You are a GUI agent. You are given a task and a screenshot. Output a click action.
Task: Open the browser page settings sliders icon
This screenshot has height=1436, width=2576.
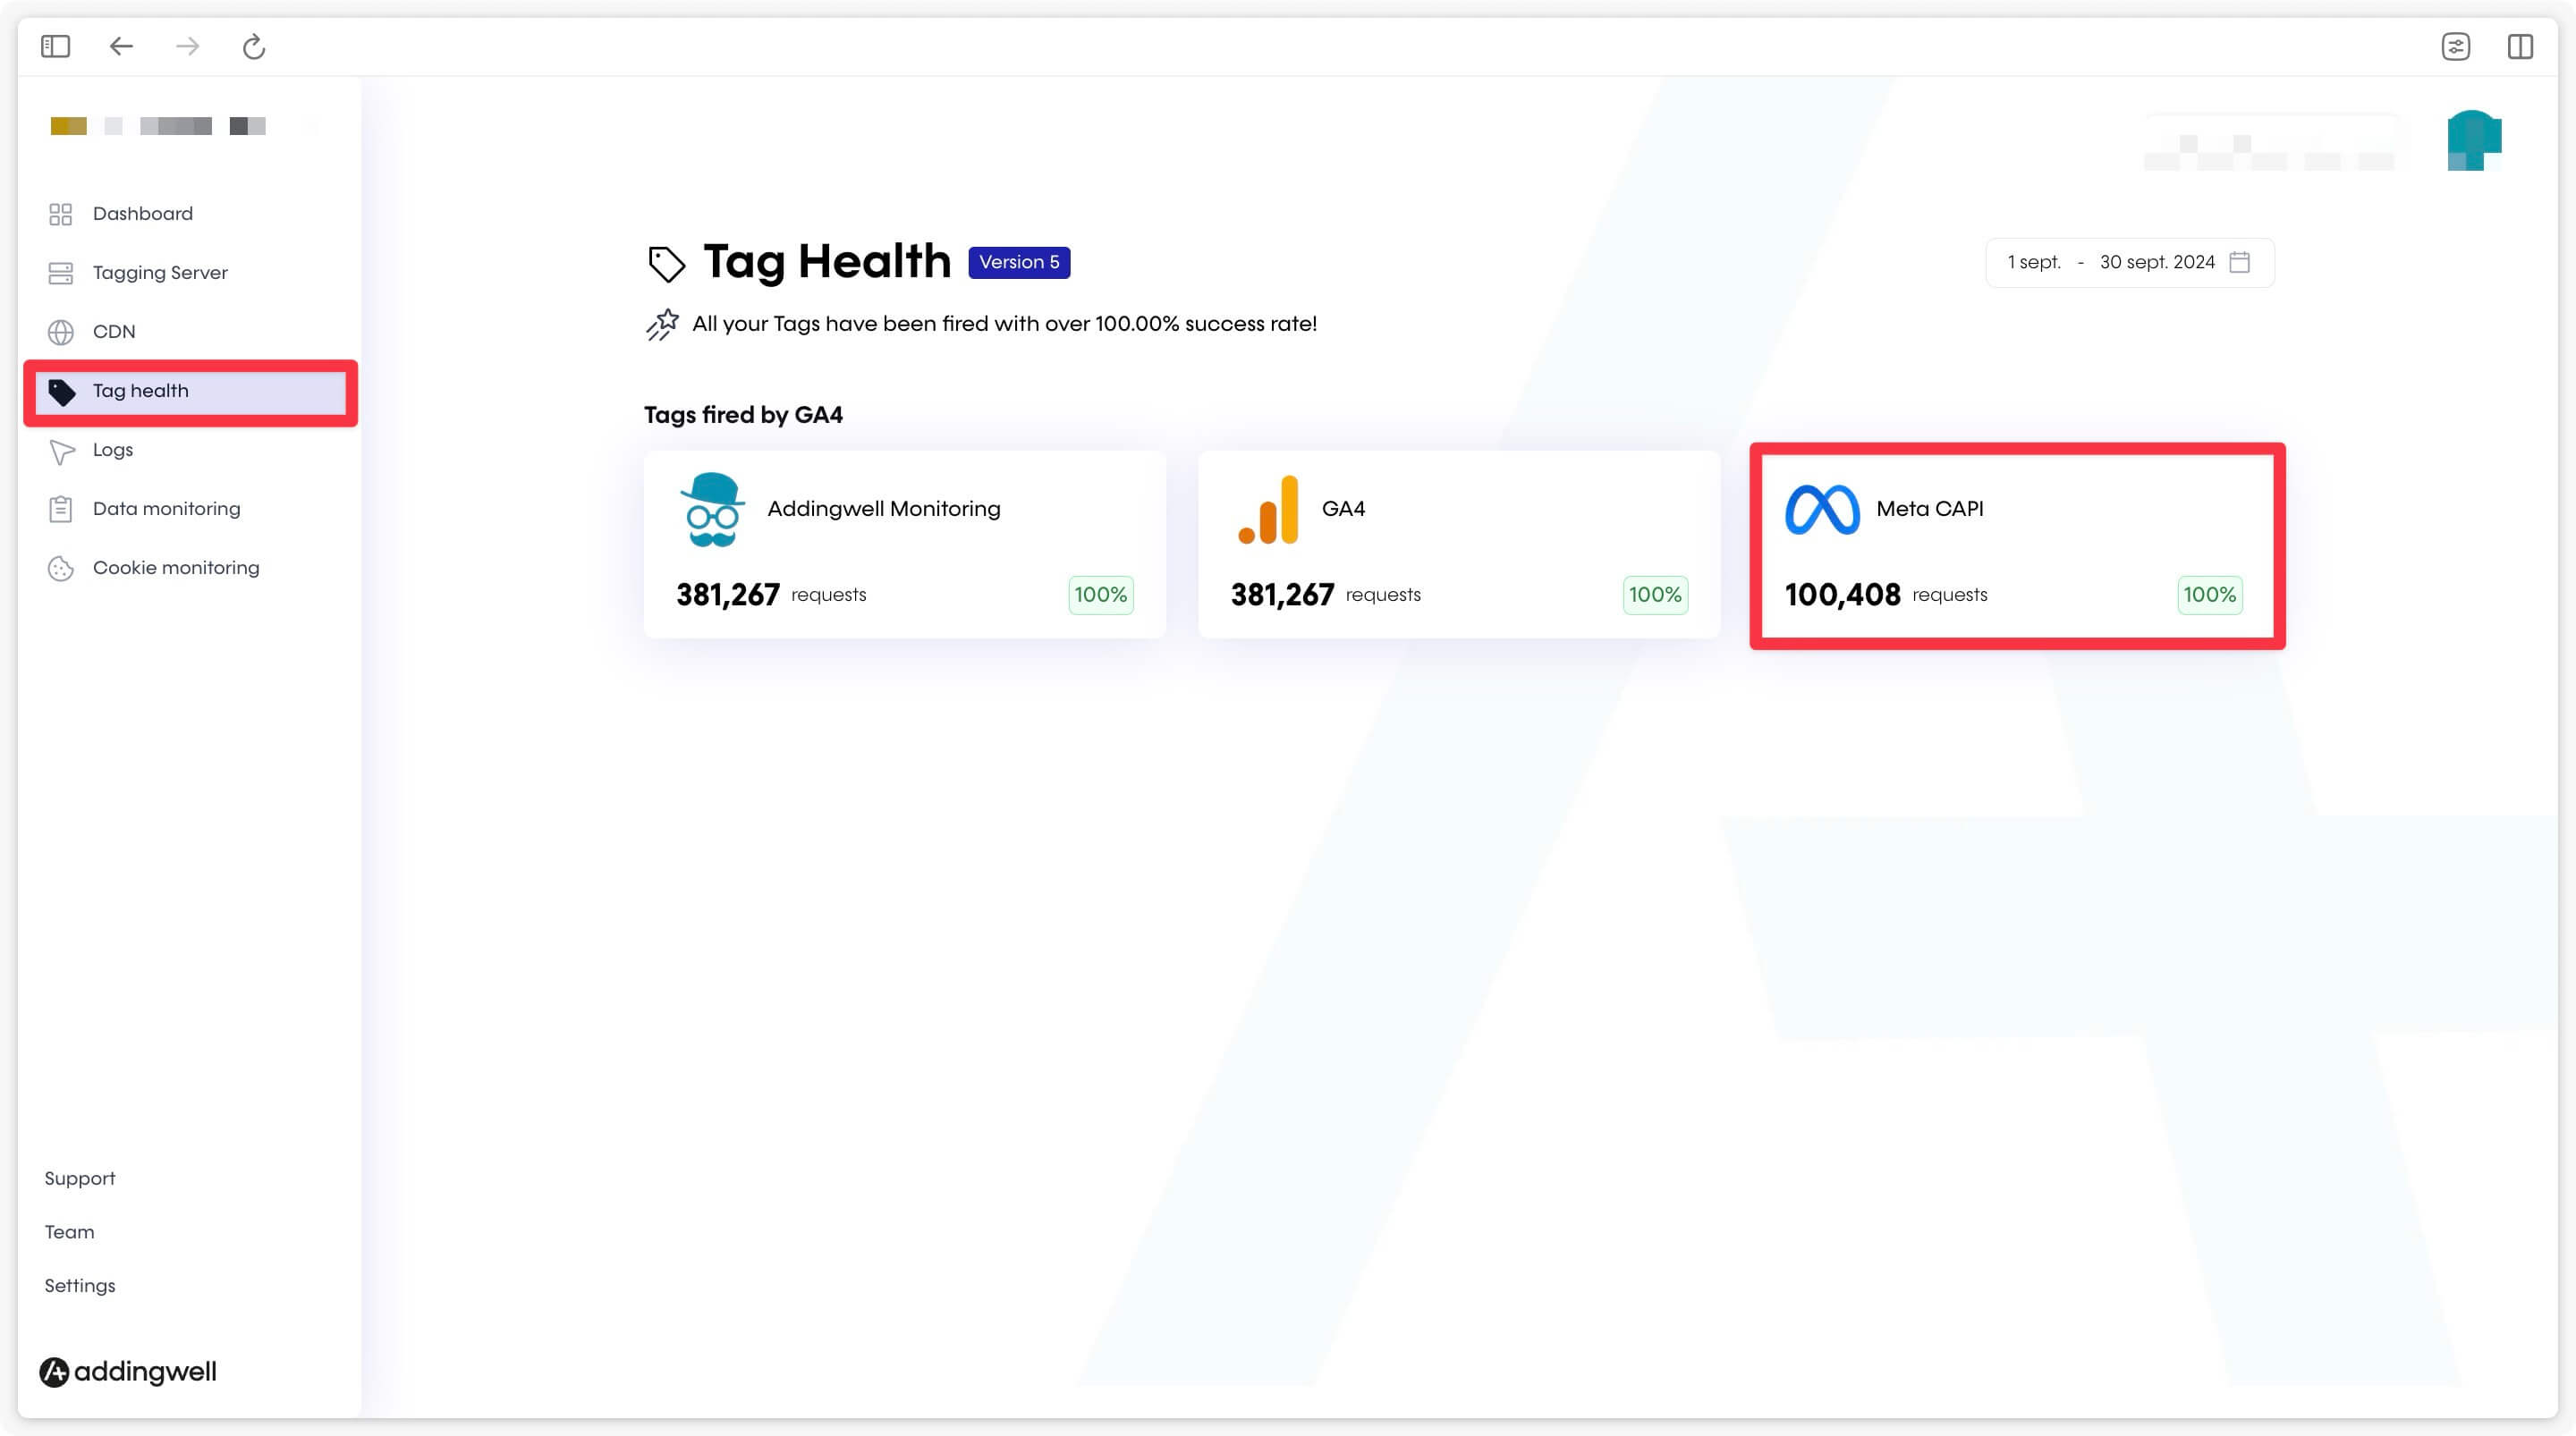pyautogui.click(x=2455, y=46)
